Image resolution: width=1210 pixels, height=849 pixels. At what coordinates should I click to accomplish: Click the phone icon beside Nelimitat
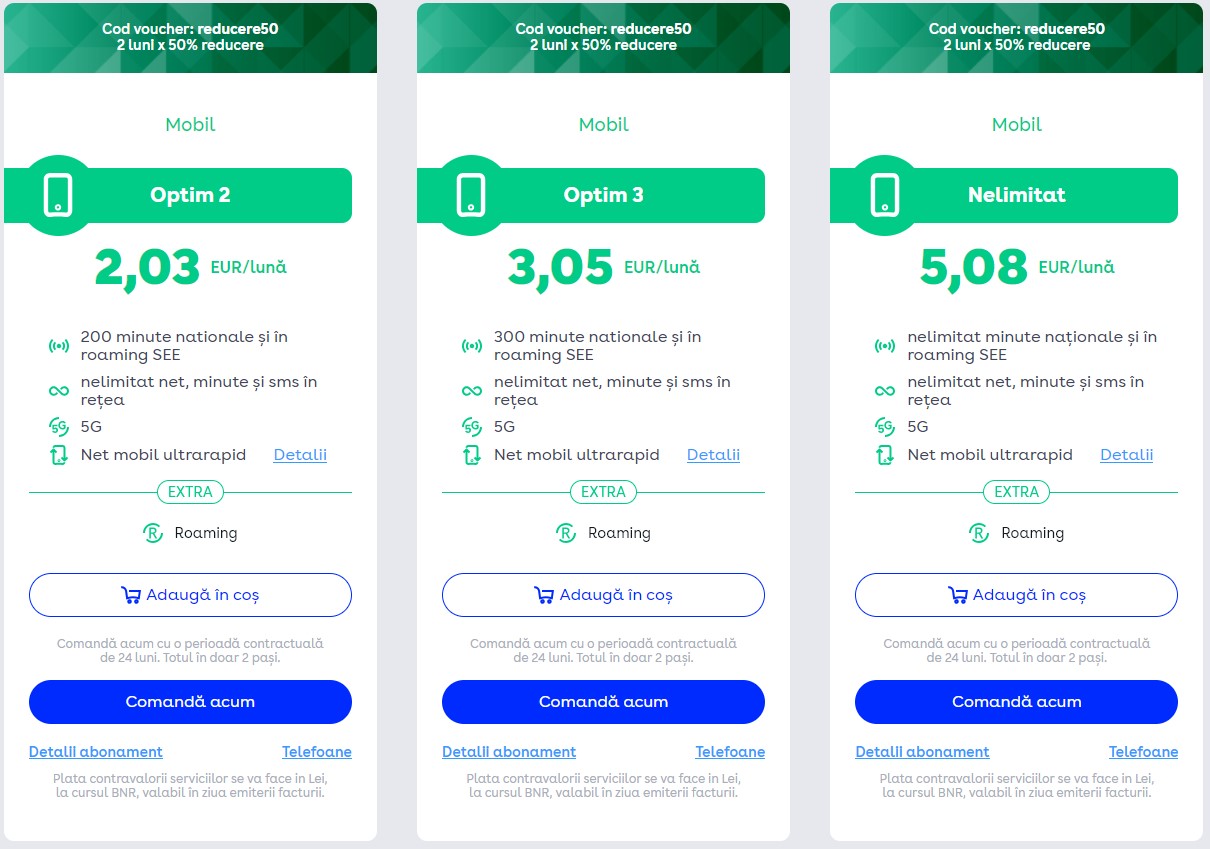tap(884, 195)
